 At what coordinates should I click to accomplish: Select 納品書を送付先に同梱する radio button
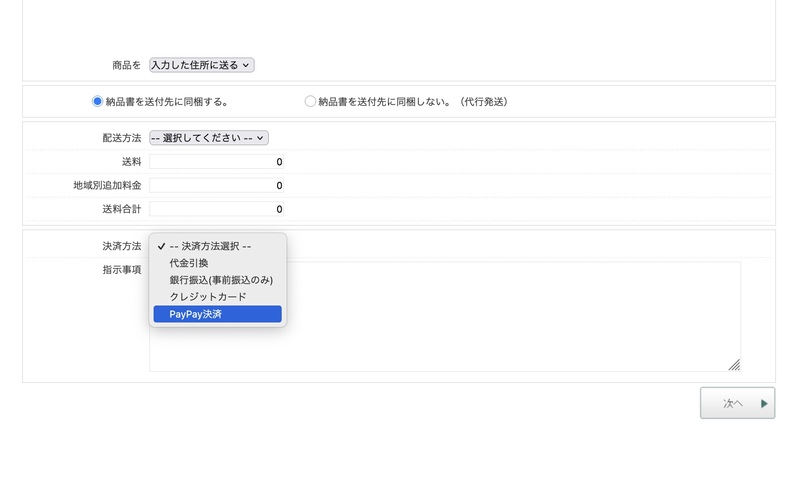click(x=97, y=102)
